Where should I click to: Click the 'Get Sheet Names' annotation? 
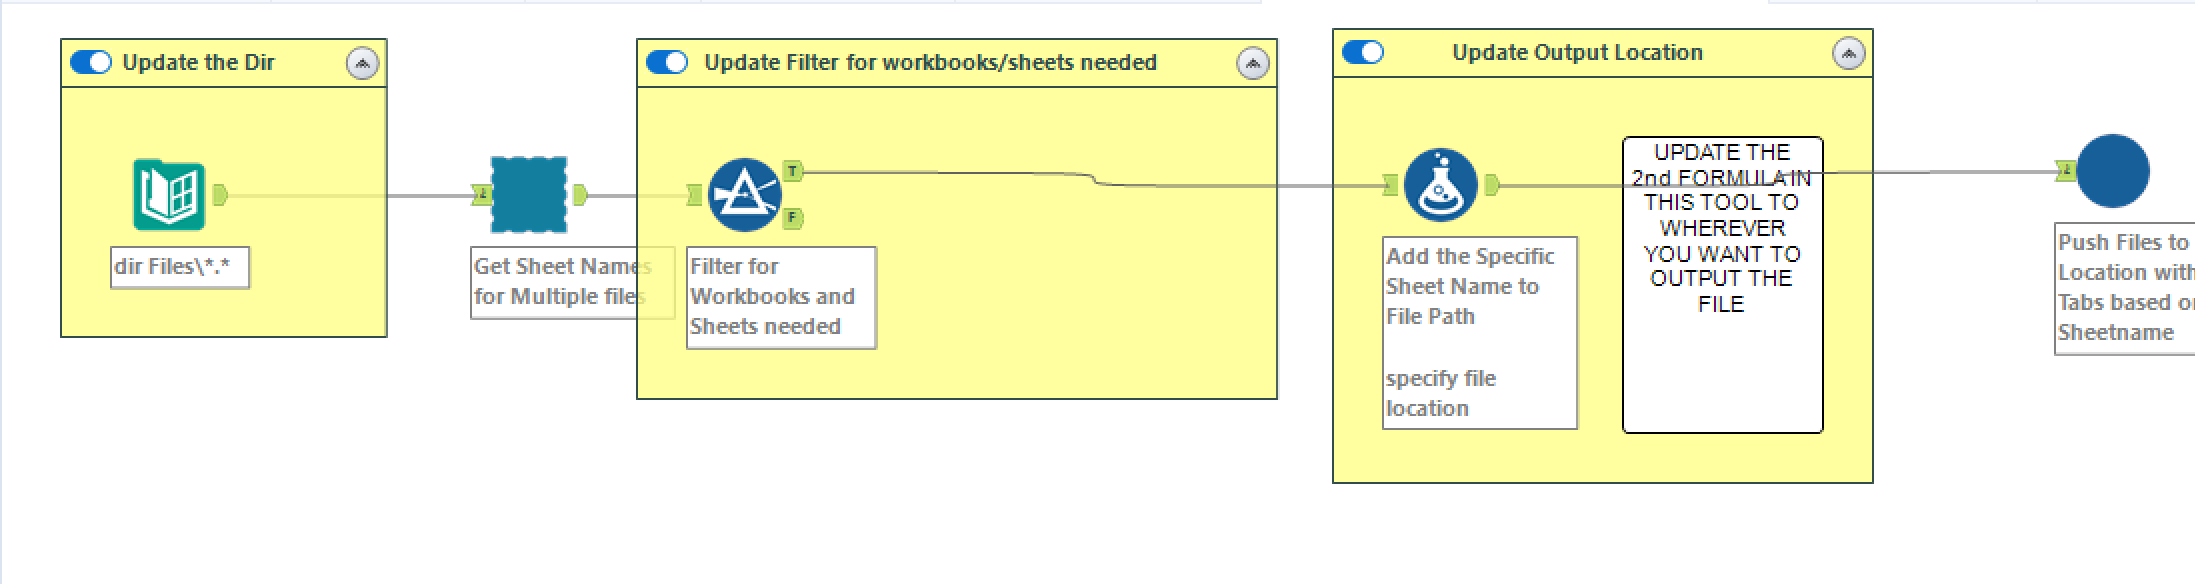click(x=560, y=282)
